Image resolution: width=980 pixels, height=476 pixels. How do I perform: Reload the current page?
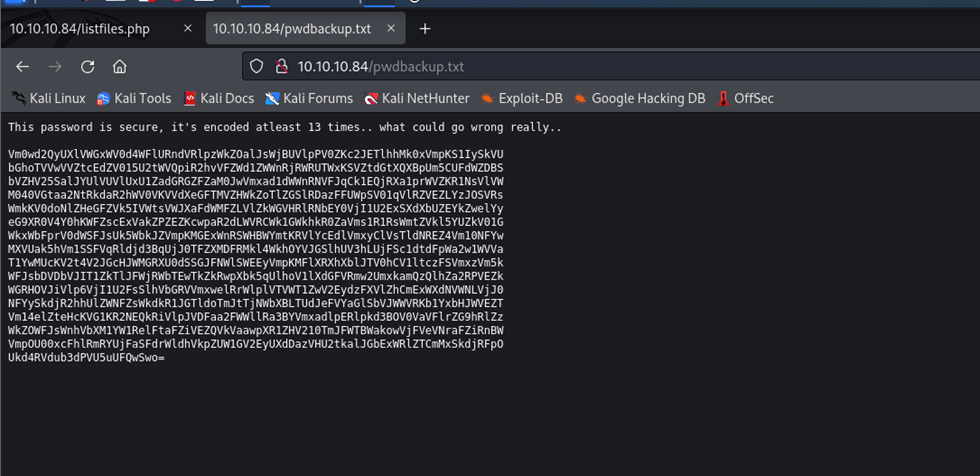(87, 67)
